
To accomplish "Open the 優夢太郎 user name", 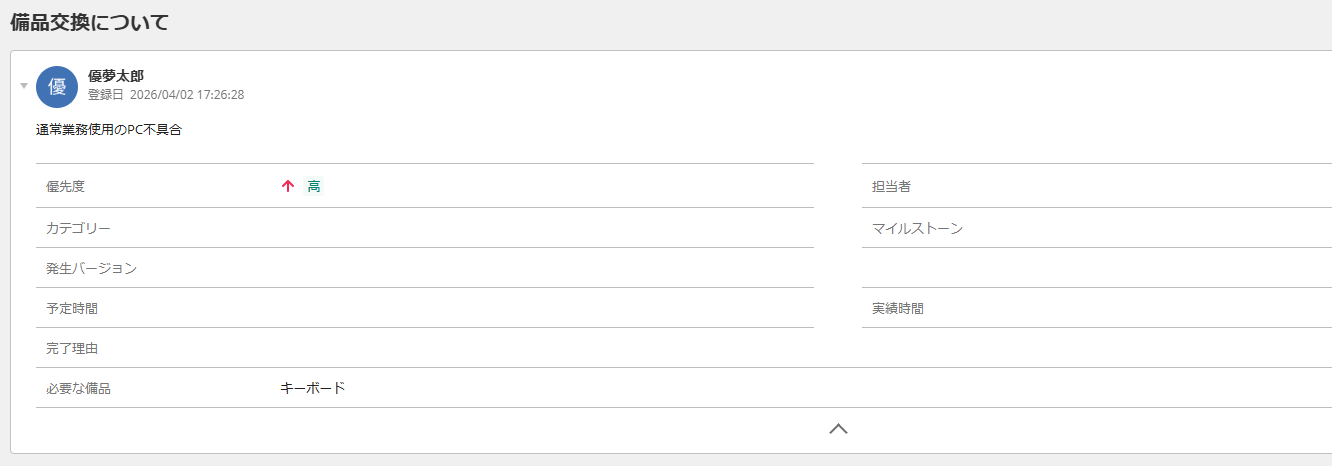I will click(116, 76).
